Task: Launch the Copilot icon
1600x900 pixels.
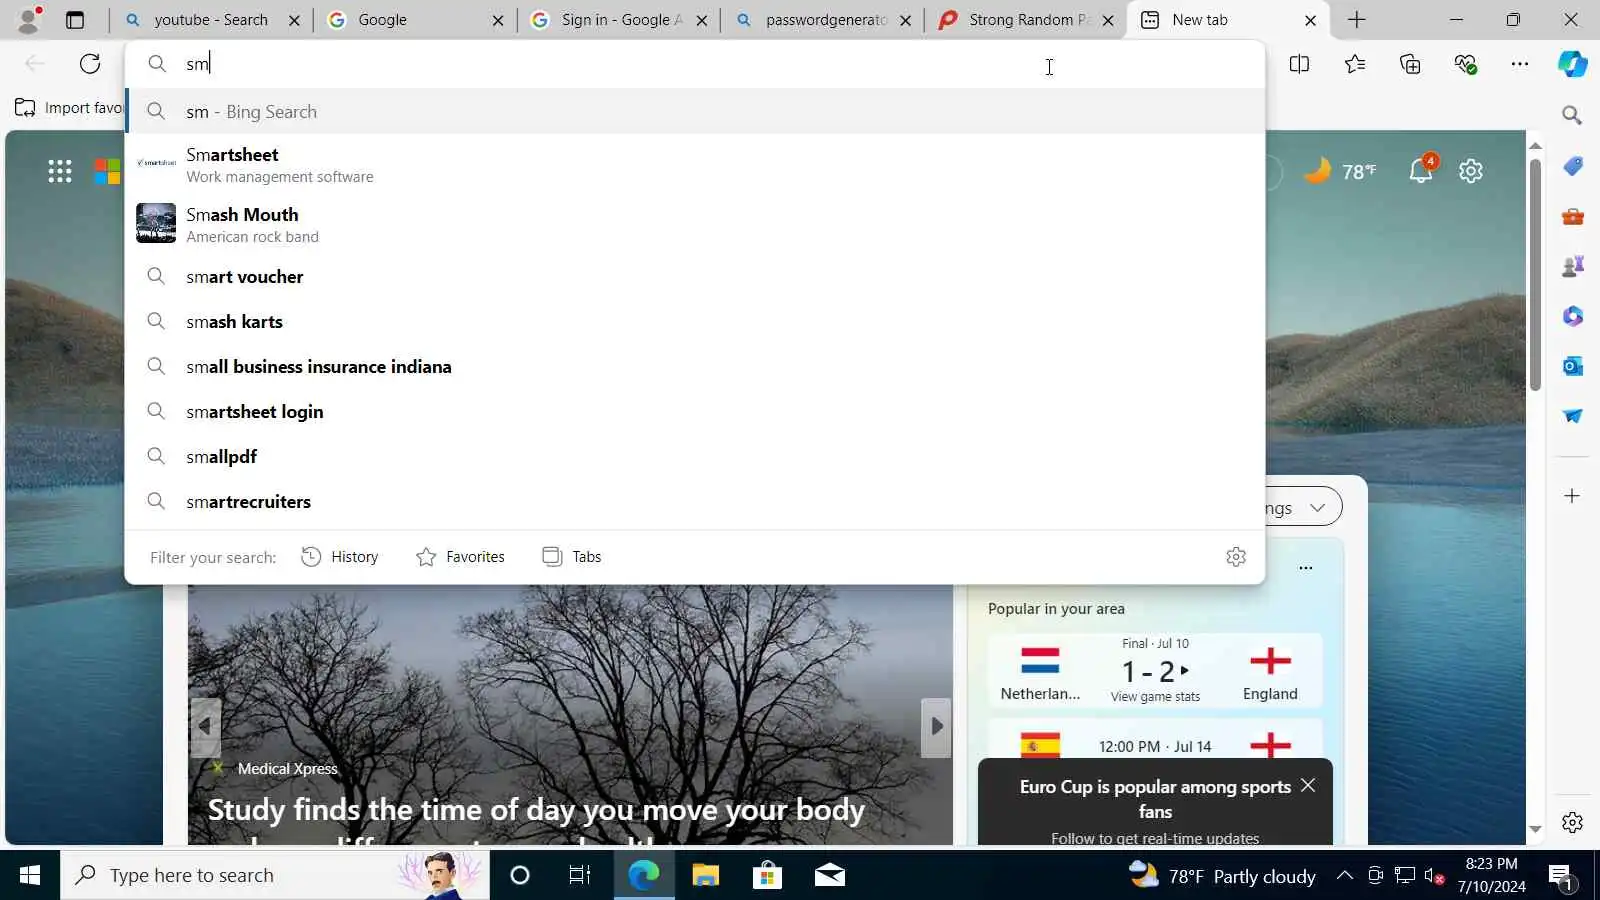Action: pos(1573,64)
